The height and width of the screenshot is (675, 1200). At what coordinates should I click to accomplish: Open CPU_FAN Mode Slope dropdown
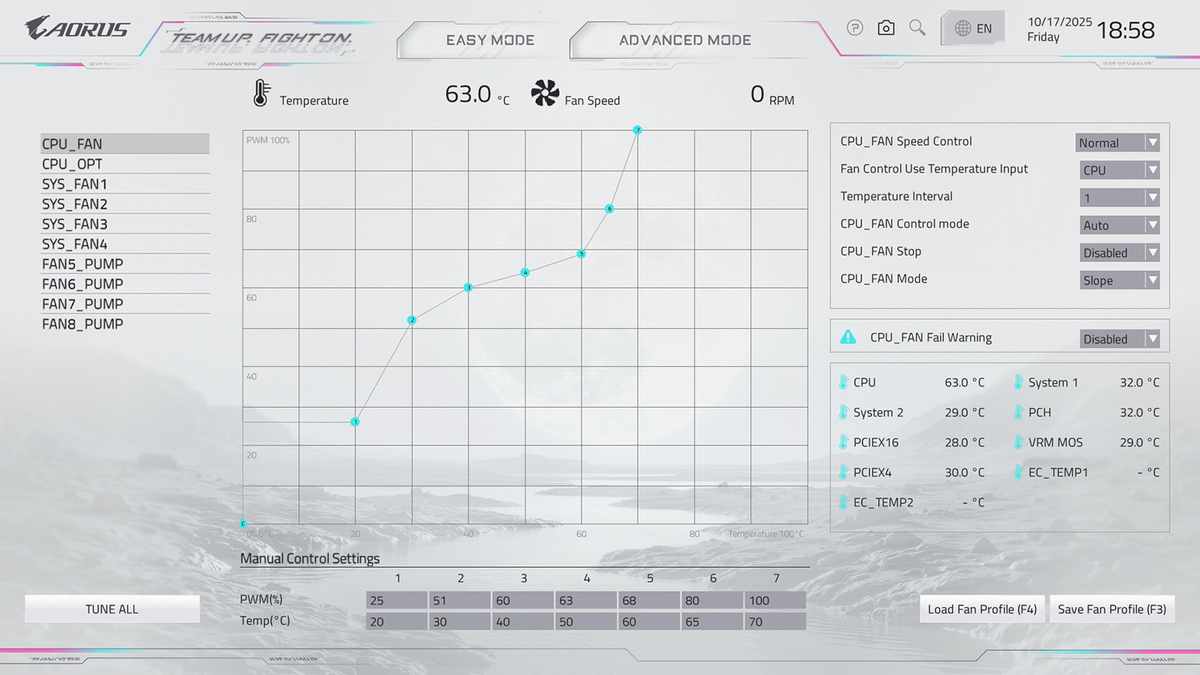[1118, 280]
